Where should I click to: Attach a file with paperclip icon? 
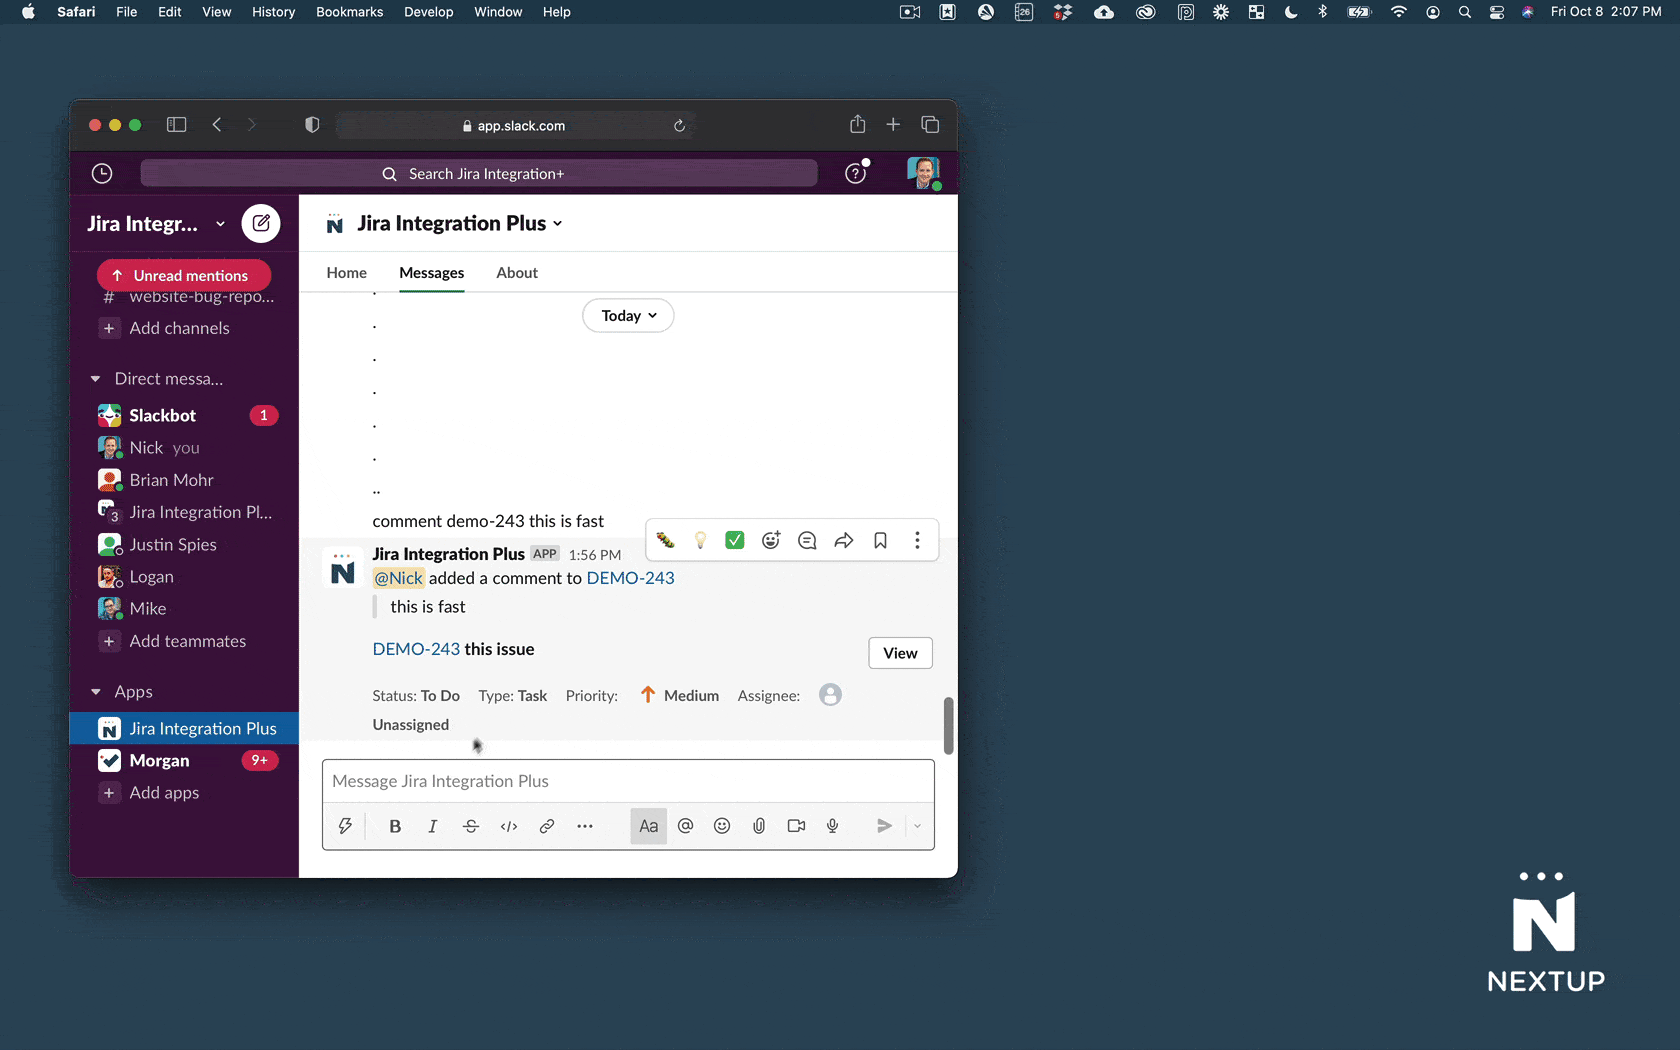pyautogui.click(x=759, y=826)
